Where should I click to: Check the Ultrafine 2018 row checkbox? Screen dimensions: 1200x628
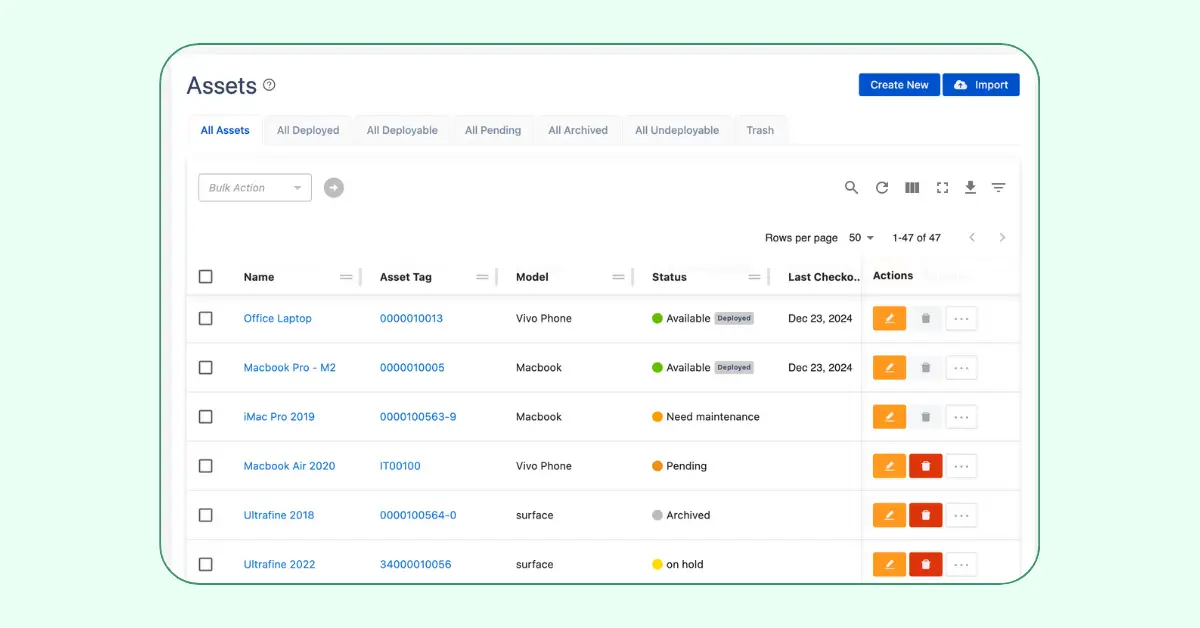point(206,515)
